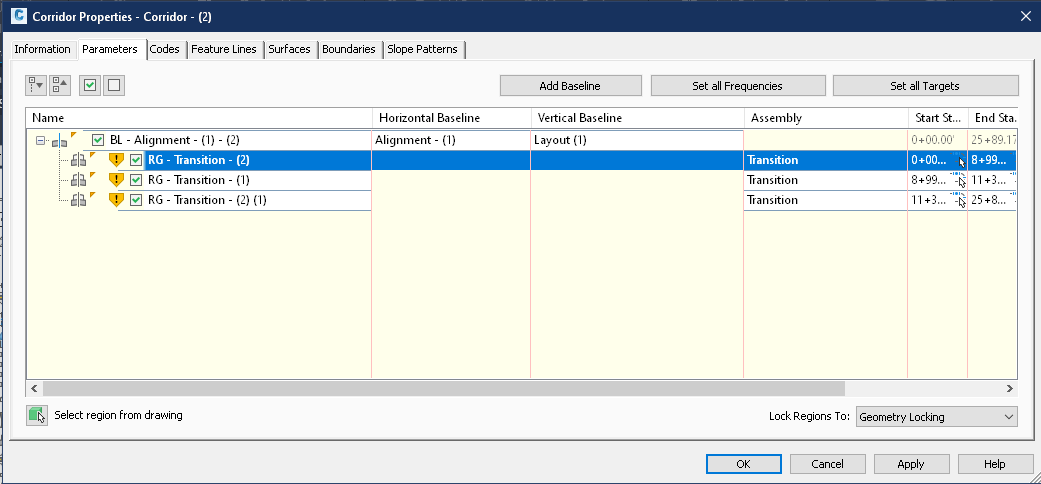The height and width of the screenshot is (484, 1041).
Task: Open the Lock Regions To dropdown
Action: [x=937, y=417]
